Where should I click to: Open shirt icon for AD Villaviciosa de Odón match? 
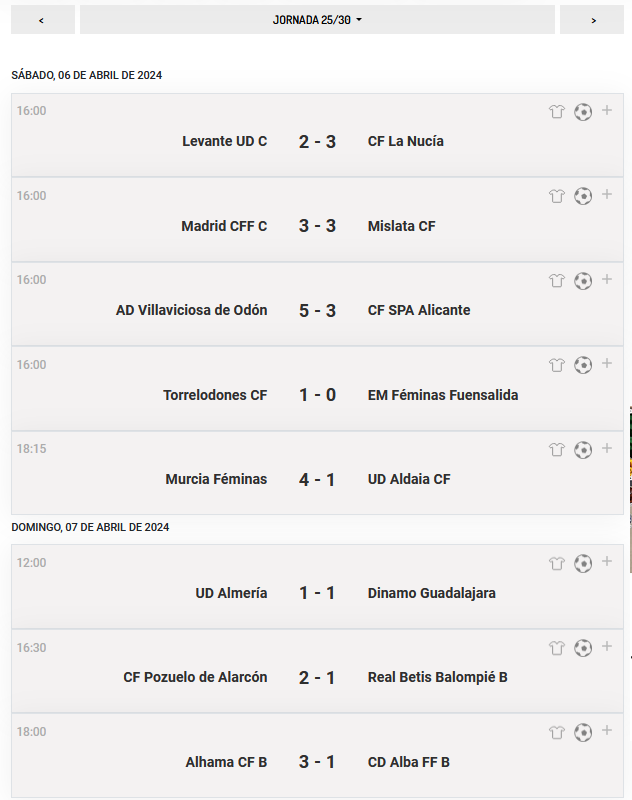pos(557,281)
